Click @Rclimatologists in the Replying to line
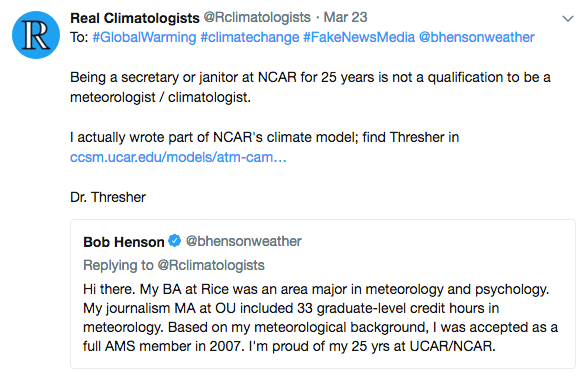Image resolution: width=588 pixels, height=383 pixels. click(x=211, y=265)
